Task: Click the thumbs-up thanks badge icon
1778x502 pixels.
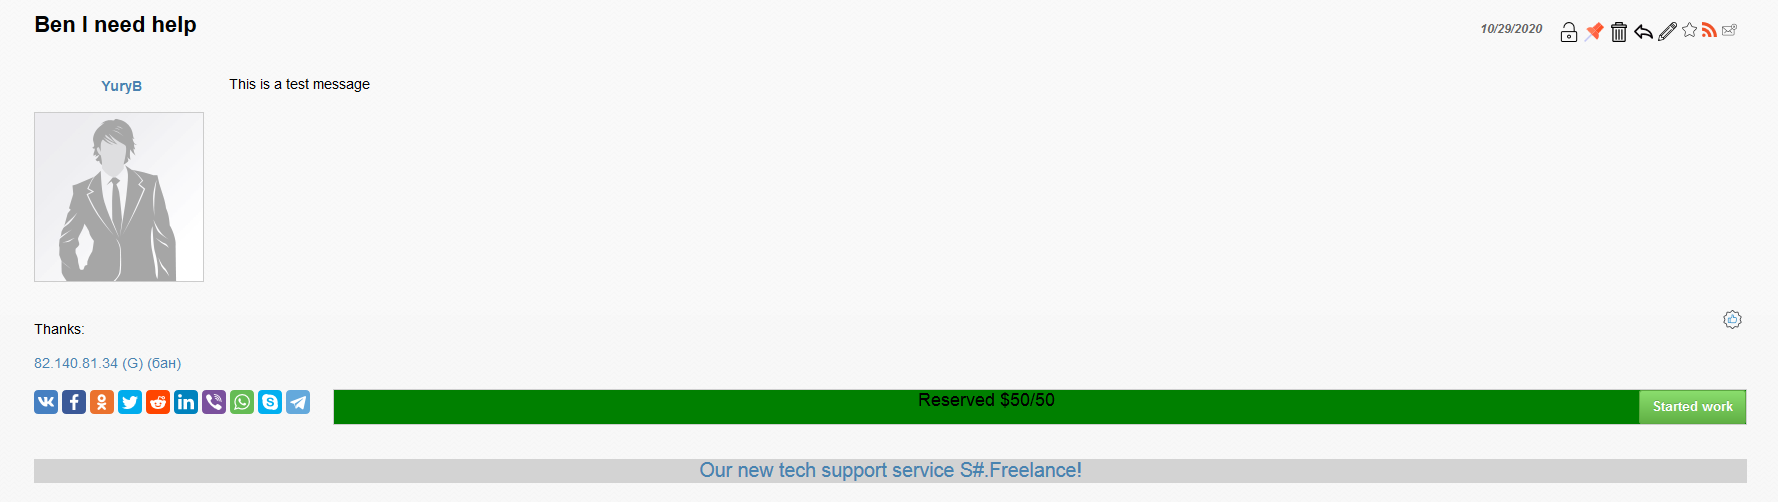Action: [1732, 319]
